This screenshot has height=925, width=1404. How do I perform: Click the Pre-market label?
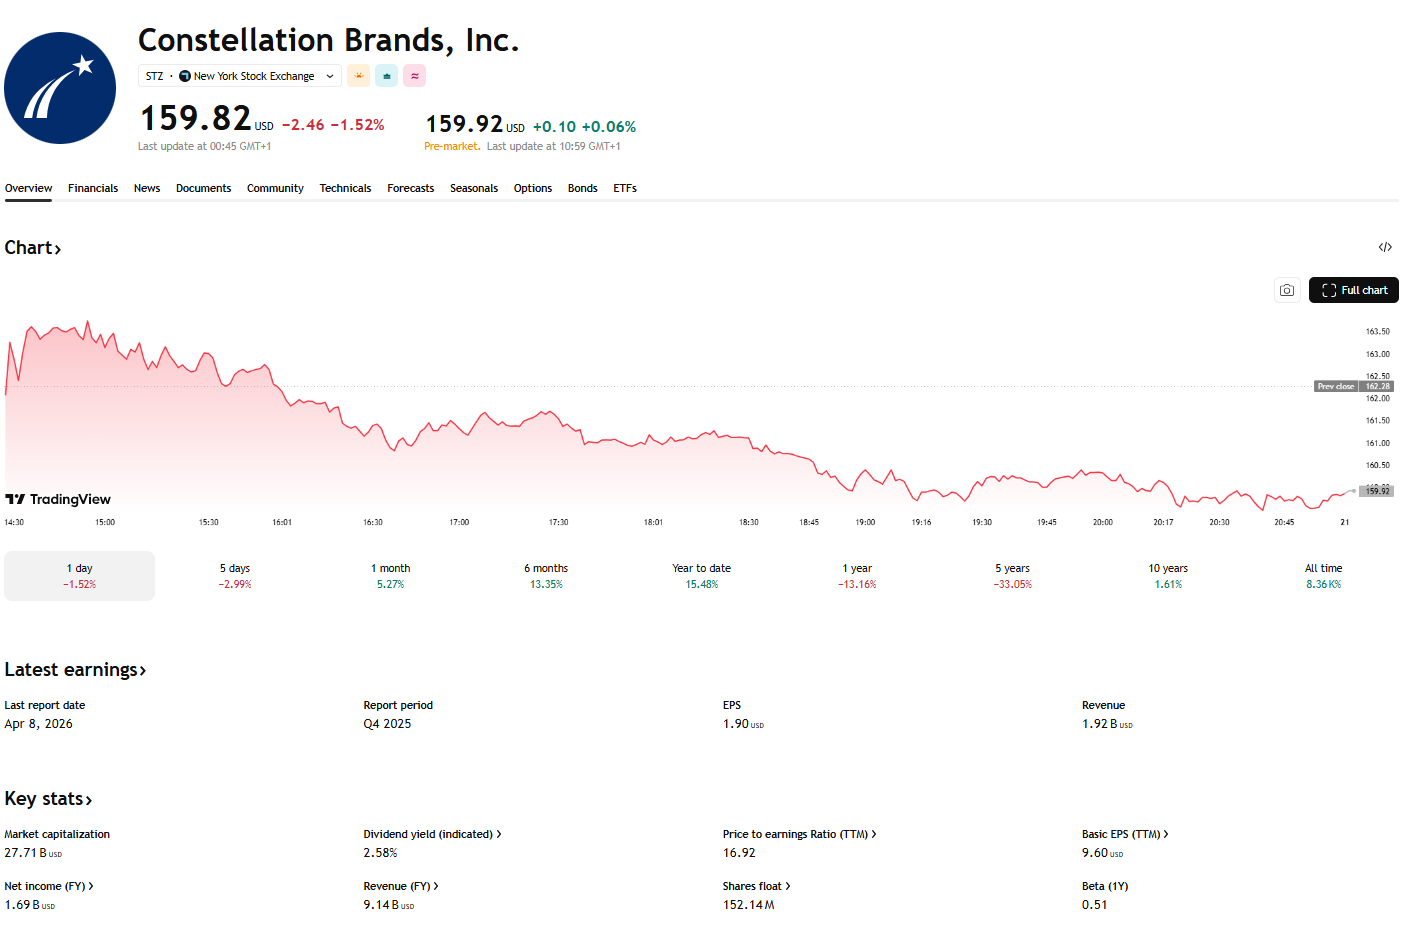pos(452,146)
